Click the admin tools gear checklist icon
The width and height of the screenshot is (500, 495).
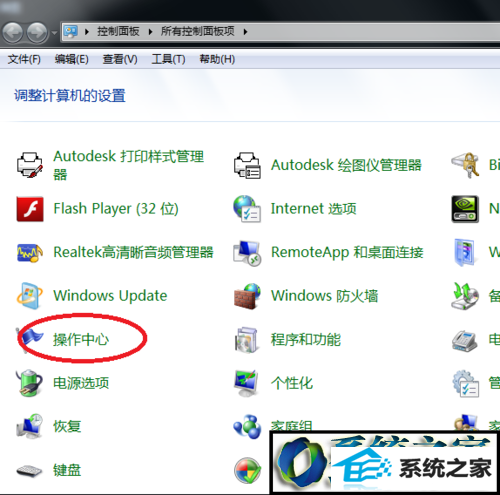click(466, 383)
